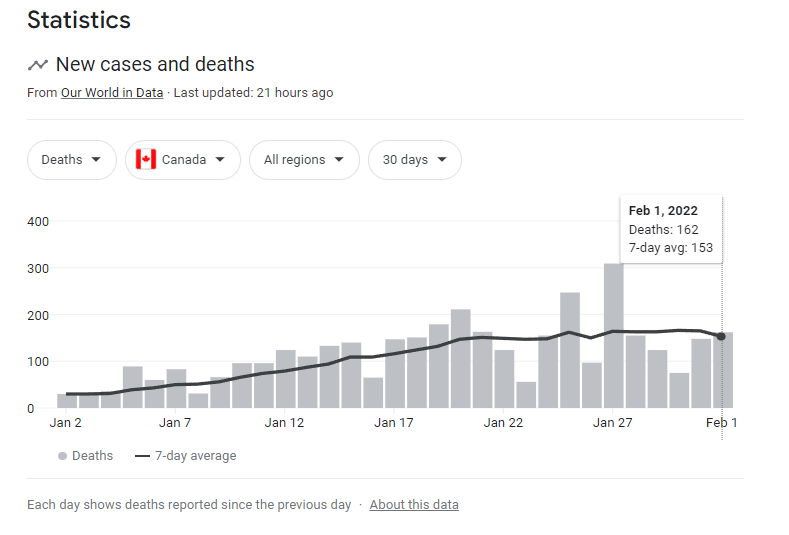Click the Feb 1 data point on the average line
This screenshot has width=789, height=535.
pos(721,336)
